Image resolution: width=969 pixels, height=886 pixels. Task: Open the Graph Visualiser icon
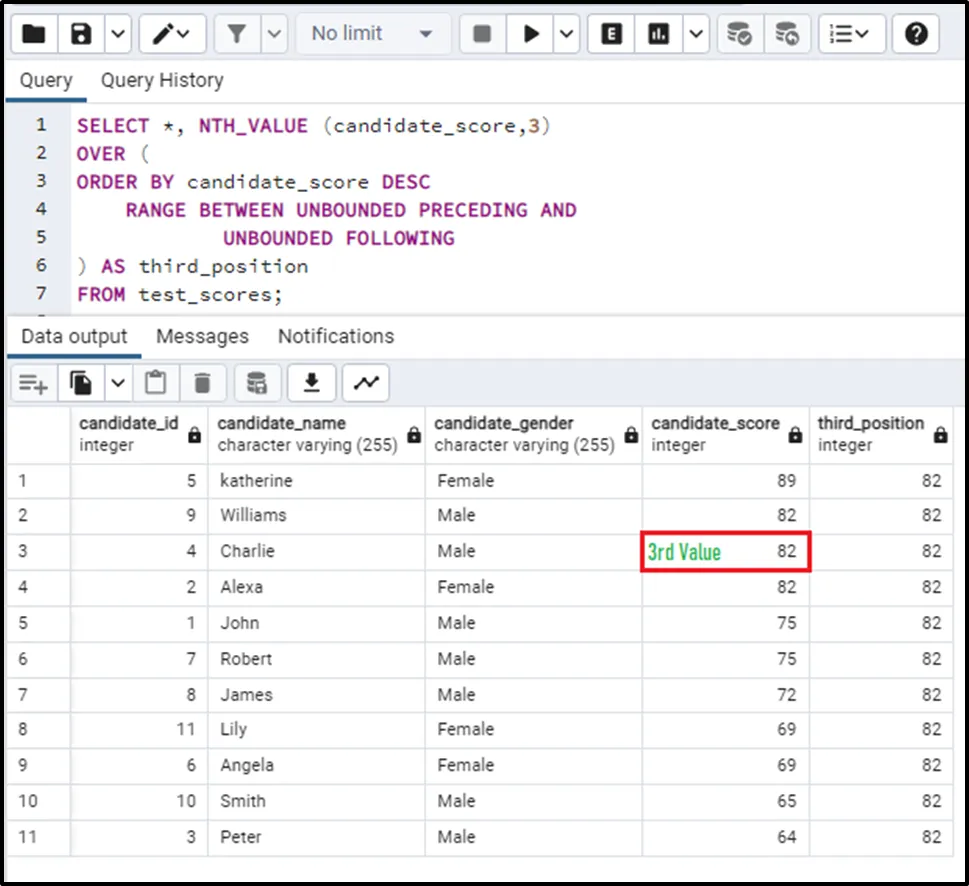pos(366,382)
